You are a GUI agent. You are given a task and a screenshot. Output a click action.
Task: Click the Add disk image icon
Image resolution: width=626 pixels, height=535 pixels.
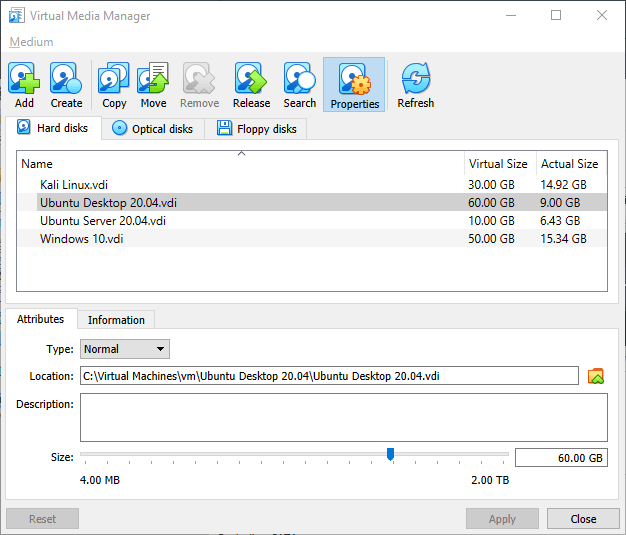click(24, 78)
